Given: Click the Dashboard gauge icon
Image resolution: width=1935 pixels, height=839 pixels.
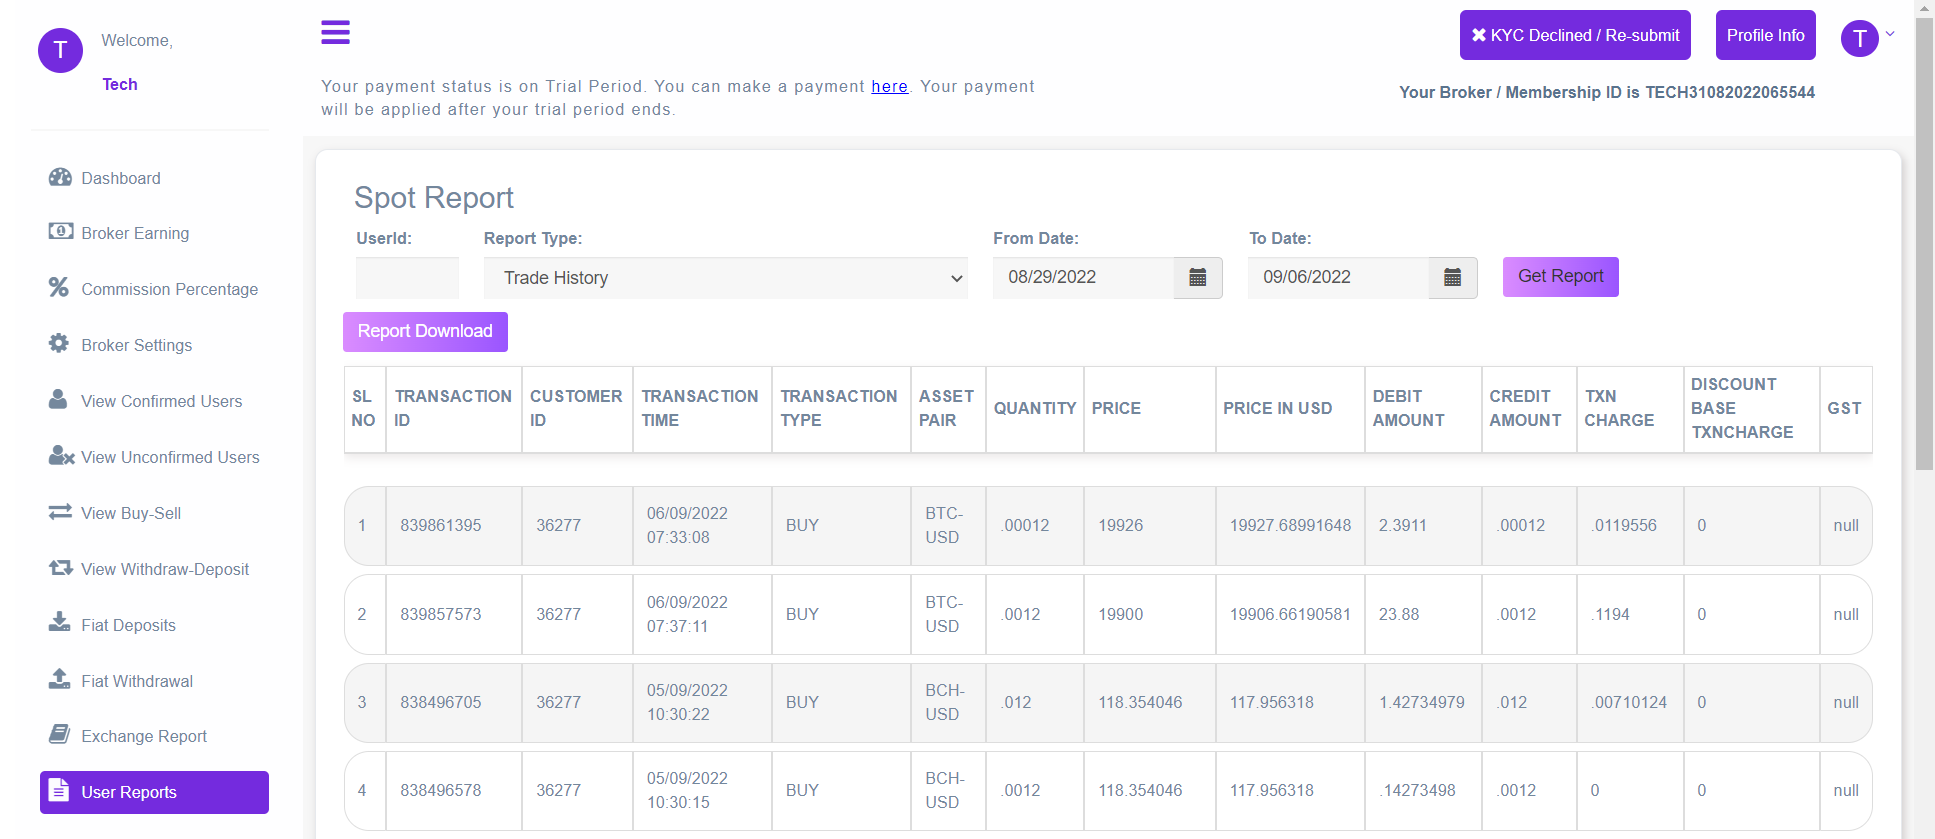Looking at the screenshot, I should (60, 177).
